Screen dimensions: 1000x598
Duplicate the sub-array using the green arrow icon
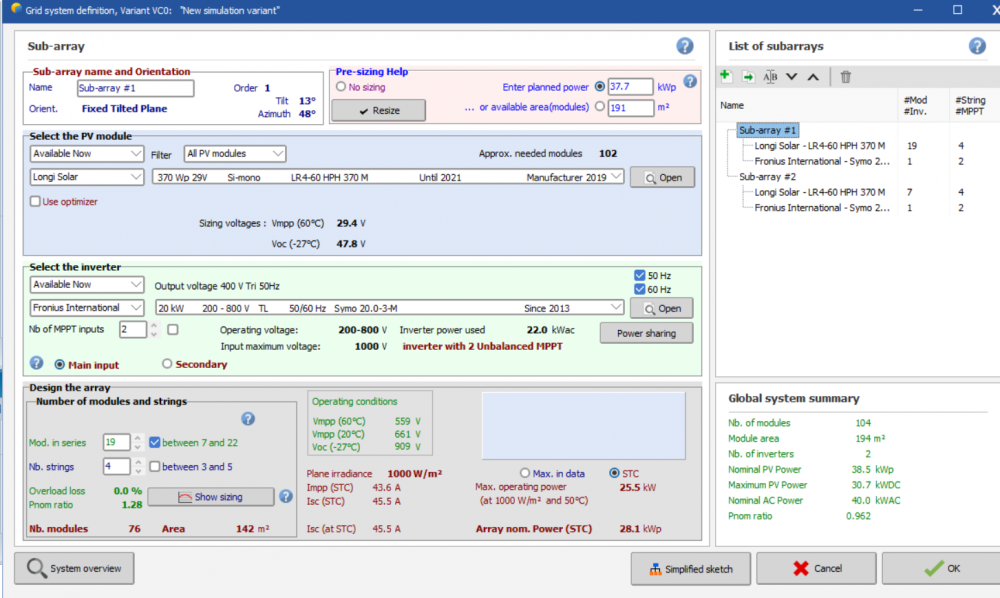(748, 76)
